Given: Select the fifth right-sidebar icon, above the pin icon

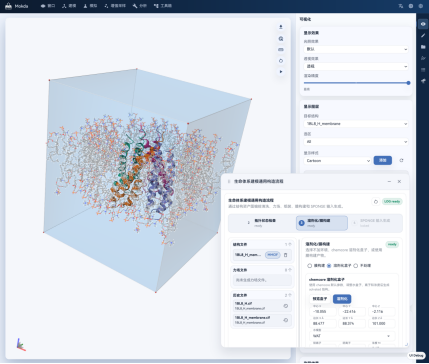Looking at the screenshot, I should pos(423,70).
